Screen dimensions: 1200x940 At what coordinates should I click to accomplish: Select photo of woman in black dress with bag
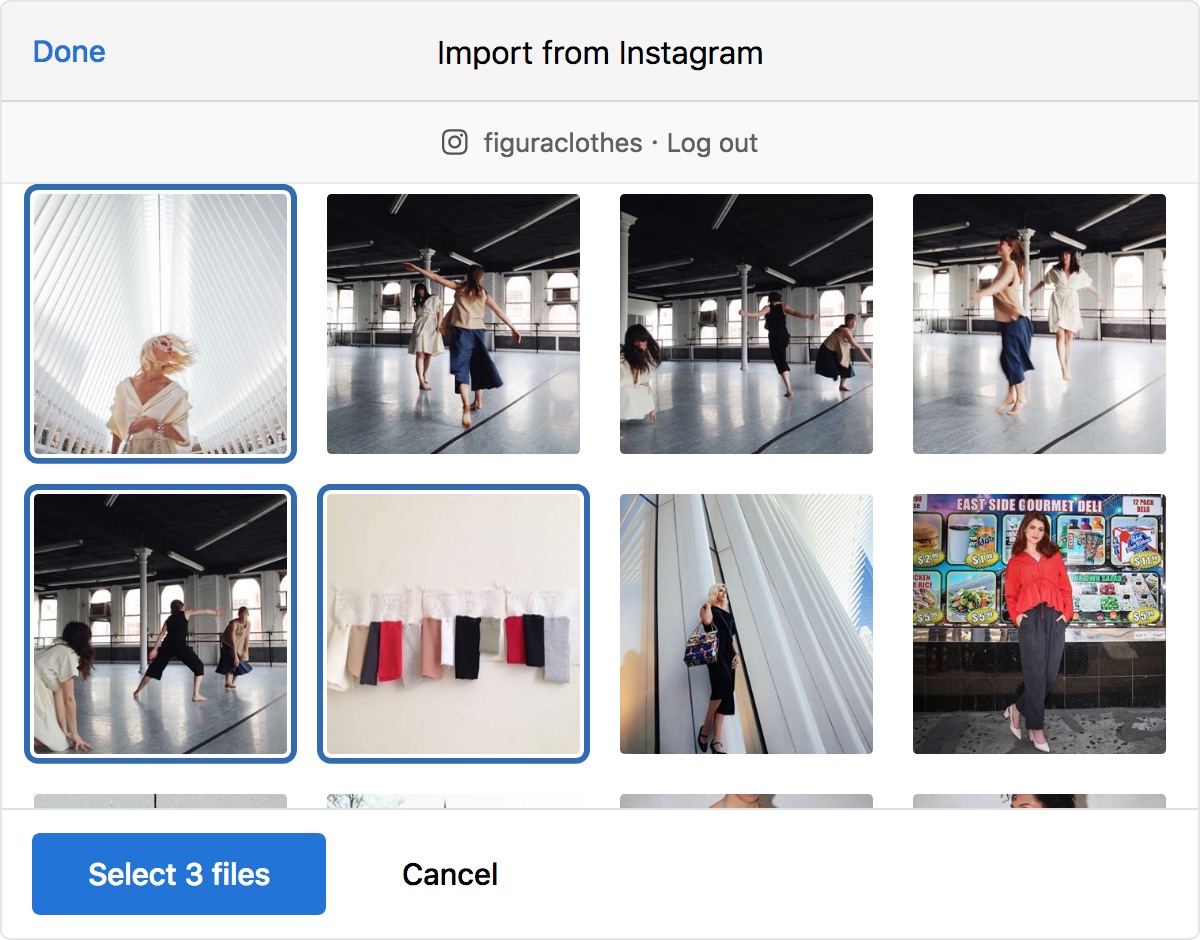pos(746,624)
